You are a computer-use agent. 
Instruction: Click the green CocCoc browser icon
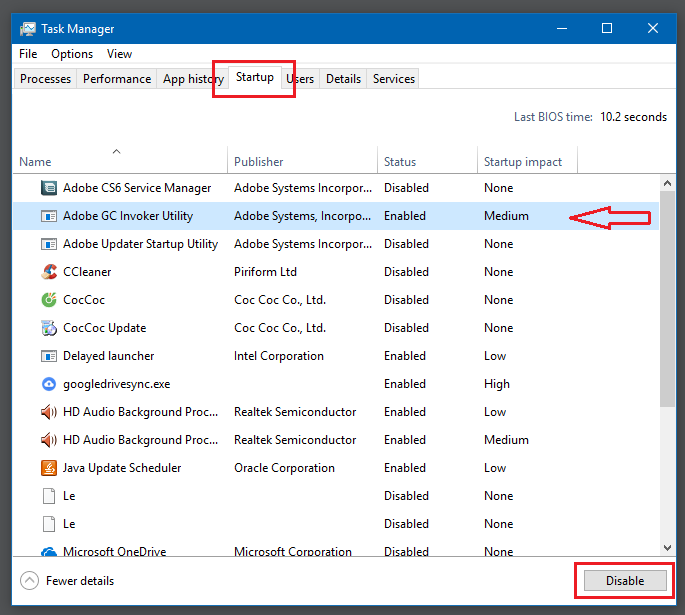coord(49,300)
